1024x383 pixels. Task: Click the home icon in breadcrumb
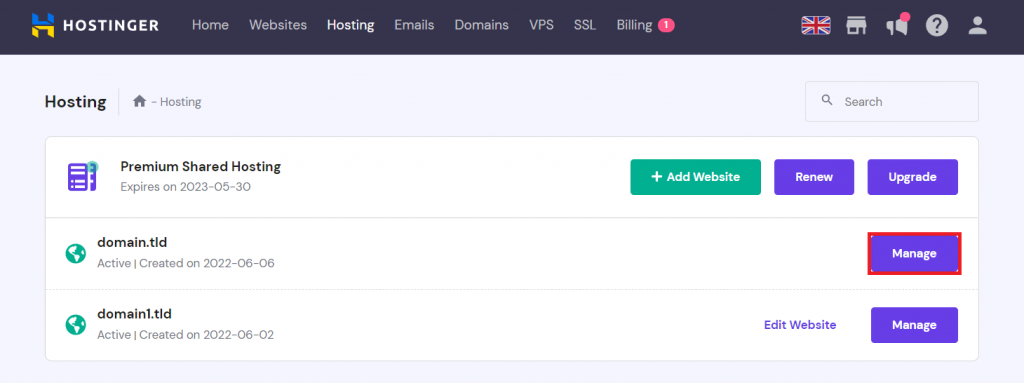pos(139,101)
